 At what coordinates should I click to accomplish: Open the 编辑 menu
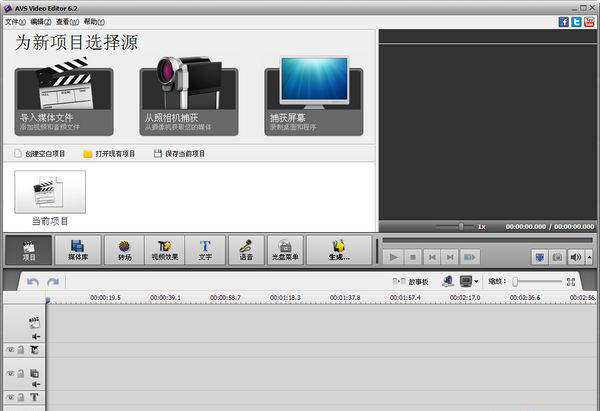click(41, 22)
